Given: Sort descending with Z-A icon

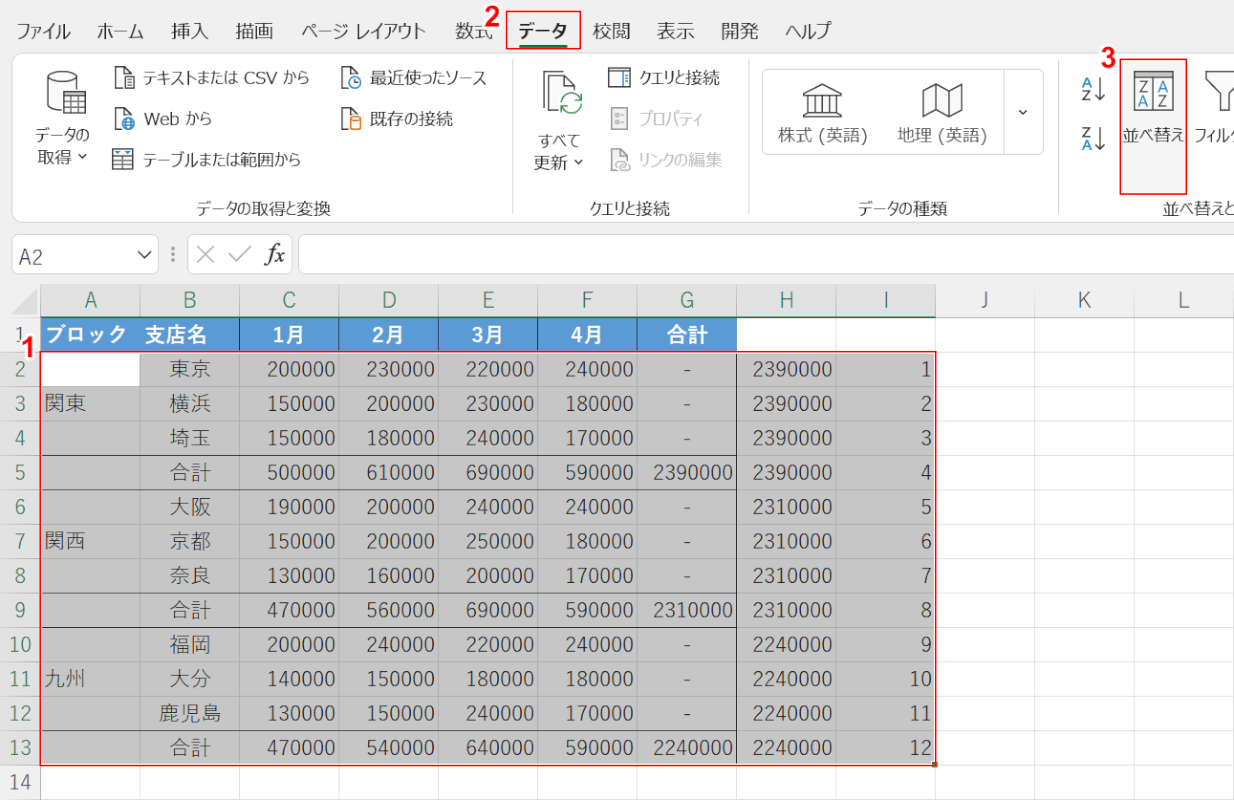Looking at the screenshot, I should (1093, 138).
